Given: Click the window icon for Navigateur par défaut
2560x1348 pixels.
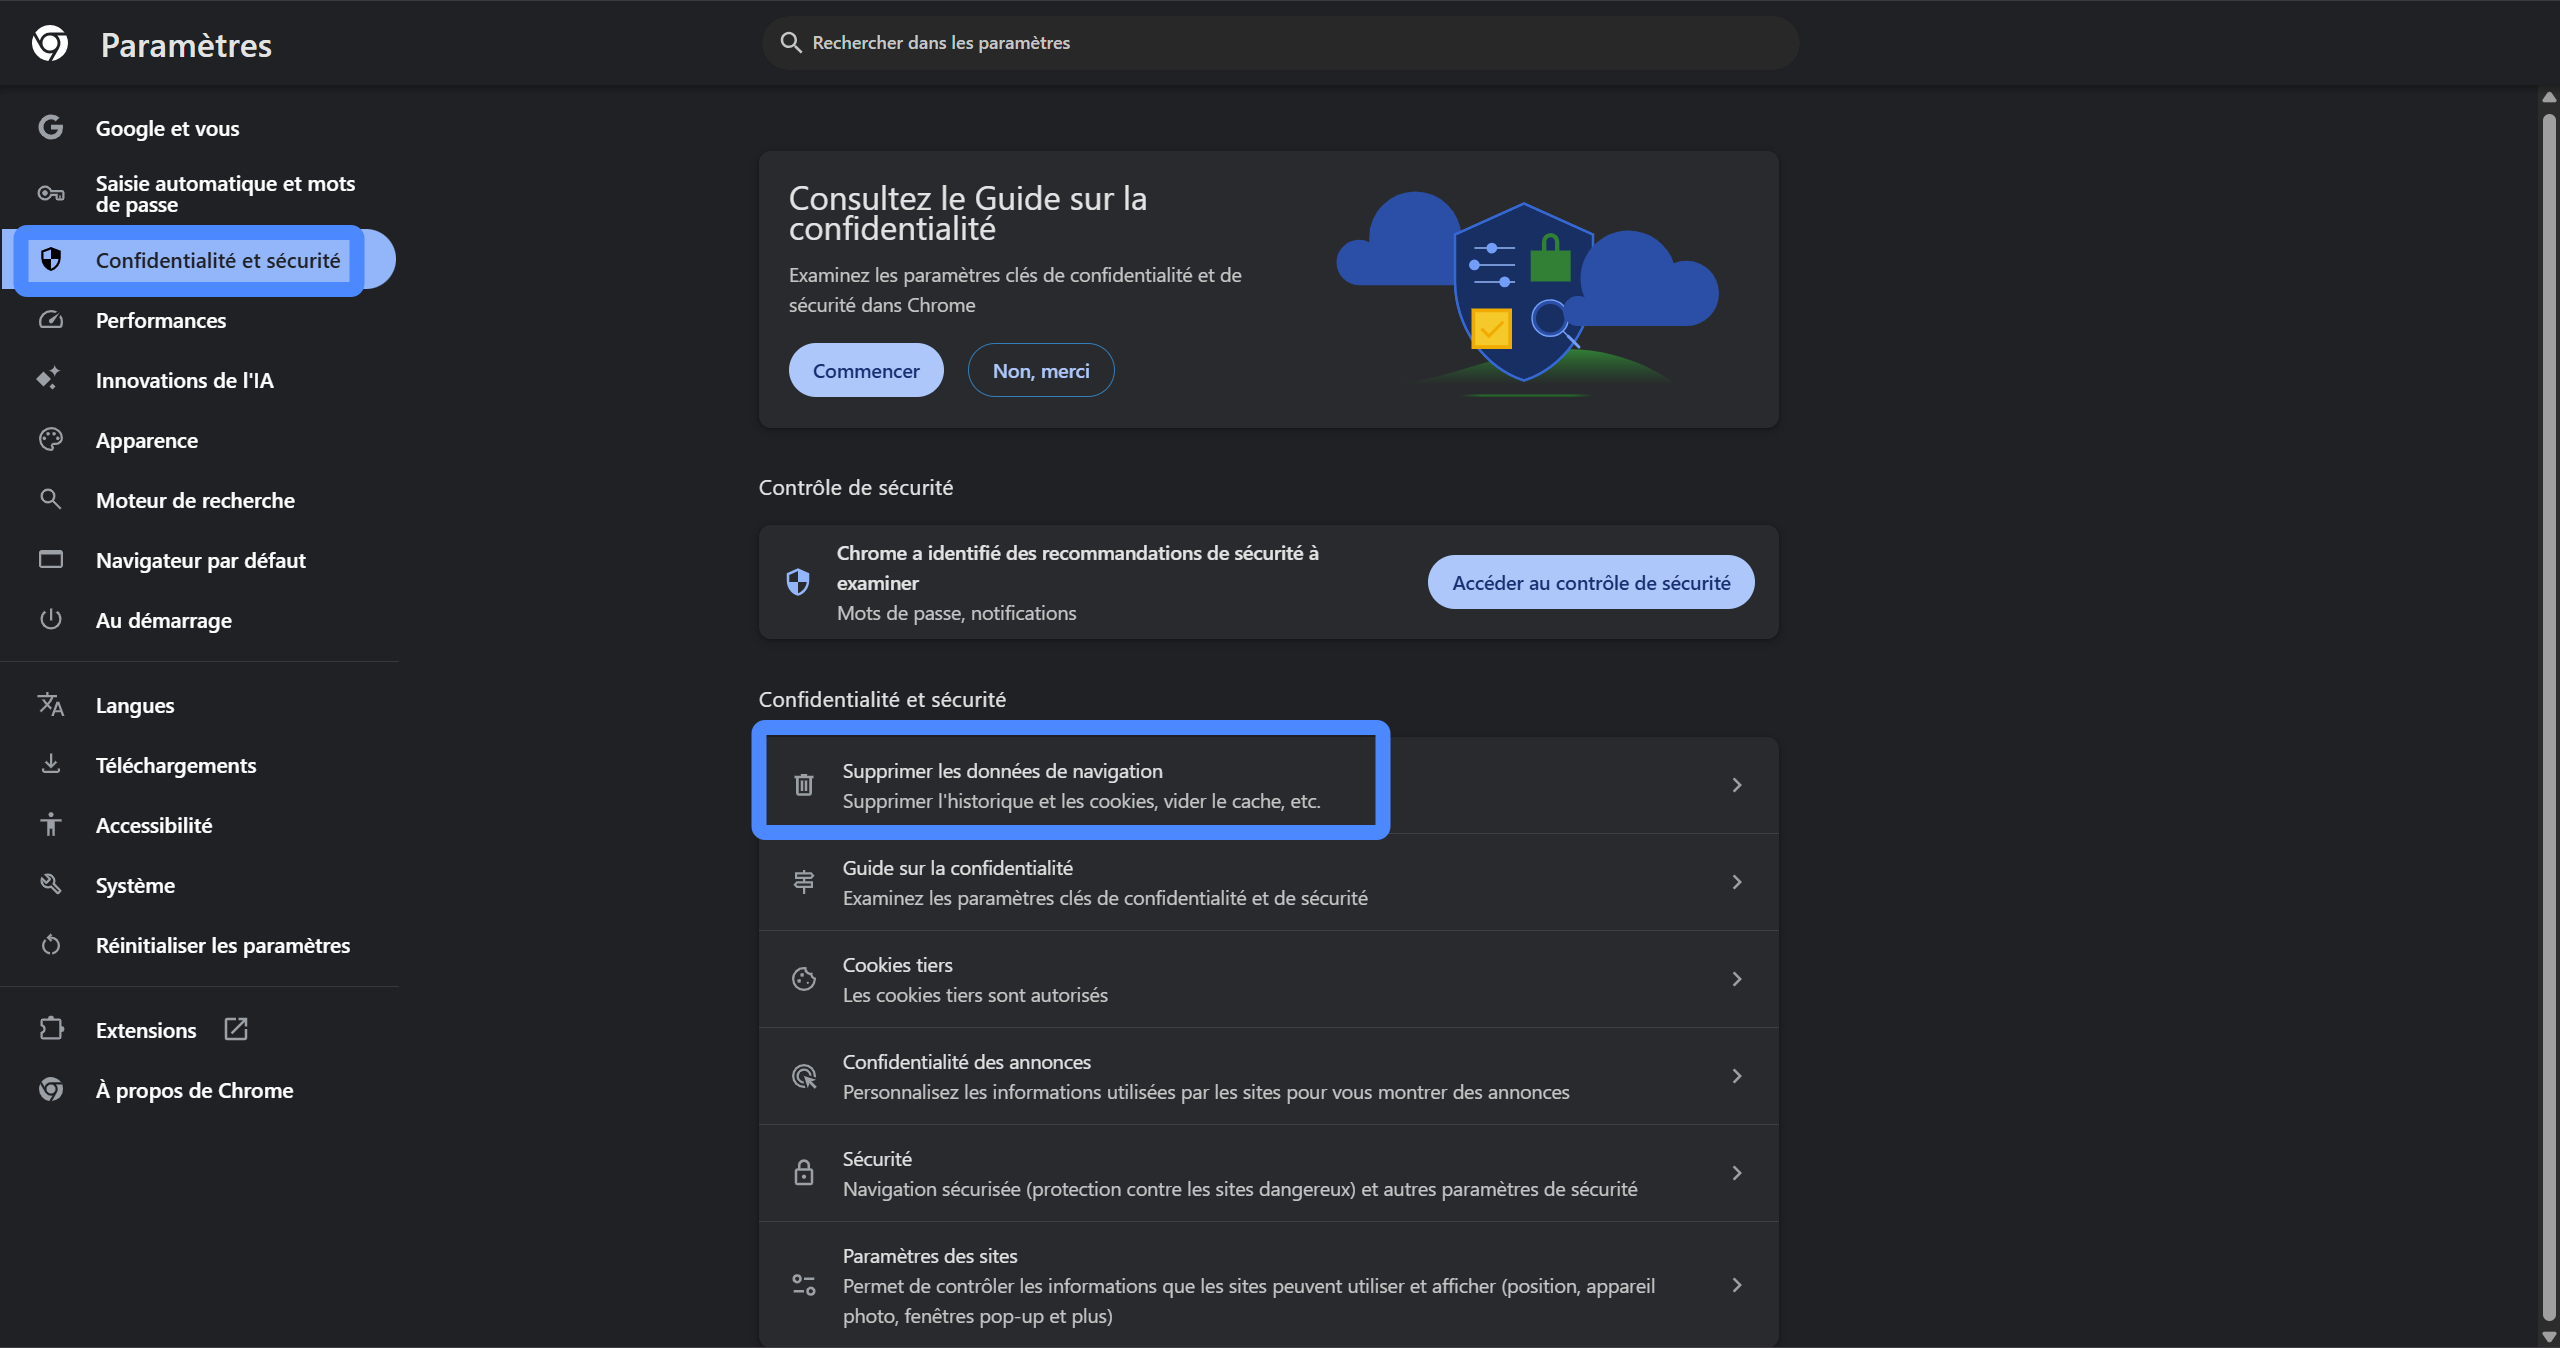Looking at the screenshot, I should [51, 559].
